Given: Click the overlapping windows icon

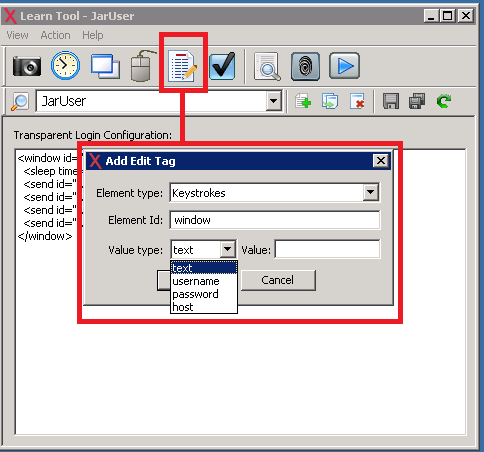Looking at the screenshot, I should tap(105, 66).
